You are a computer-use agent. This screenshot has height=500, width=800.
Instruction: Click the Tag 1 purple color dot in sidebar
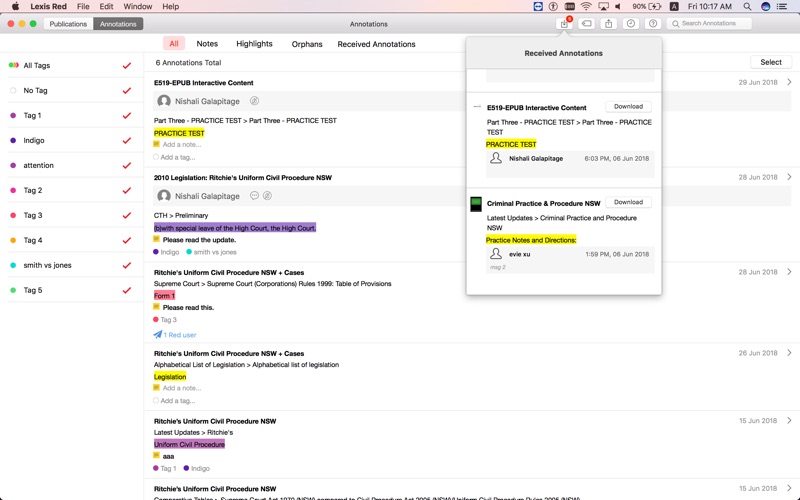[x=13, y=115]
